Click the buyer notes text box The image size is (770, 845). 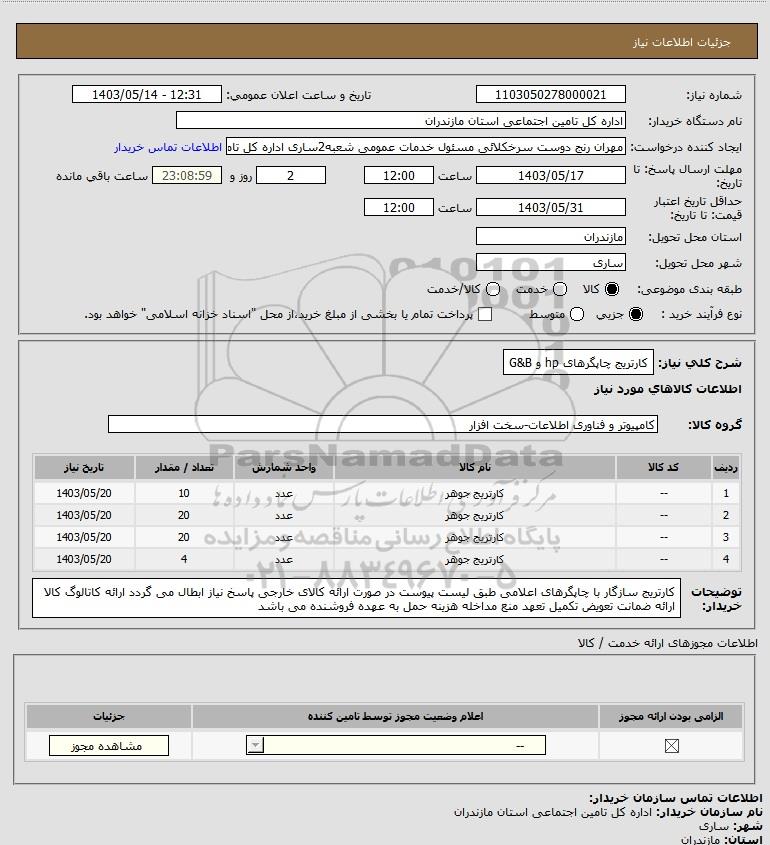tap(356, 599)
